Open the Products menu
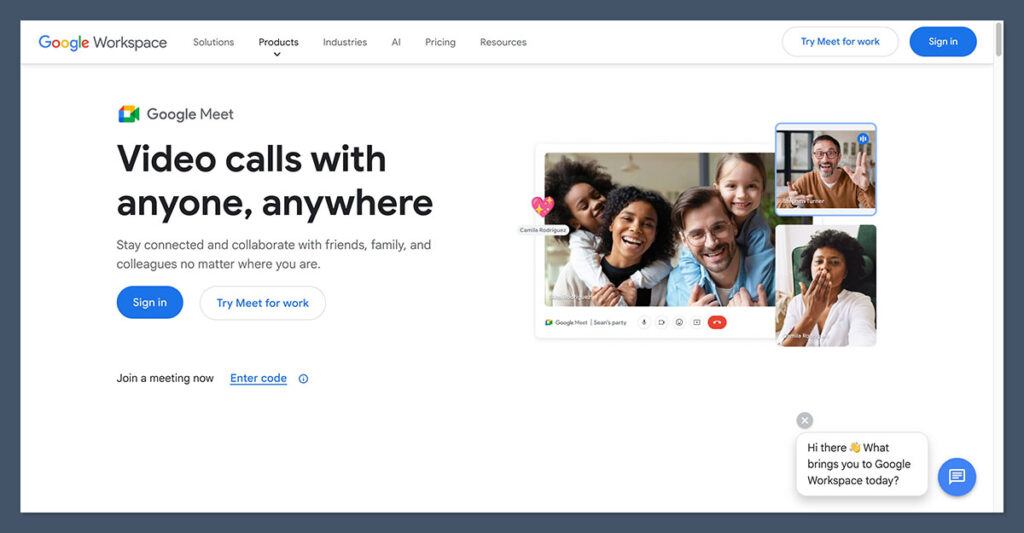1024x533 pixels. (x=278, y=42)
